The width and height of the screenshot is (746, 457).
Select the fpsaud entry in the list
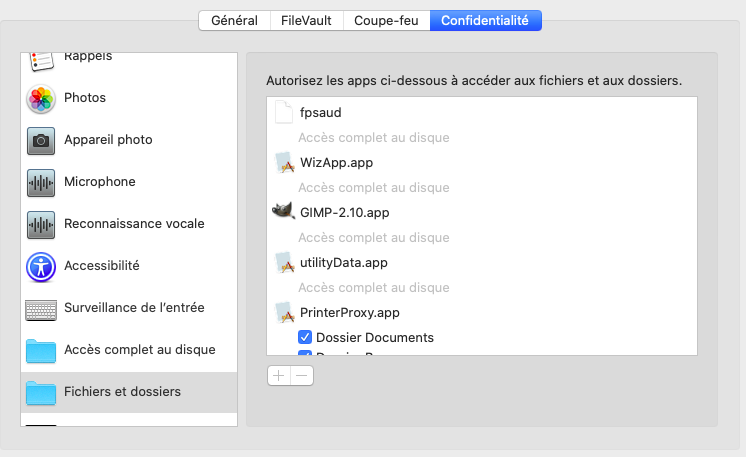click(x=320, y=112)
